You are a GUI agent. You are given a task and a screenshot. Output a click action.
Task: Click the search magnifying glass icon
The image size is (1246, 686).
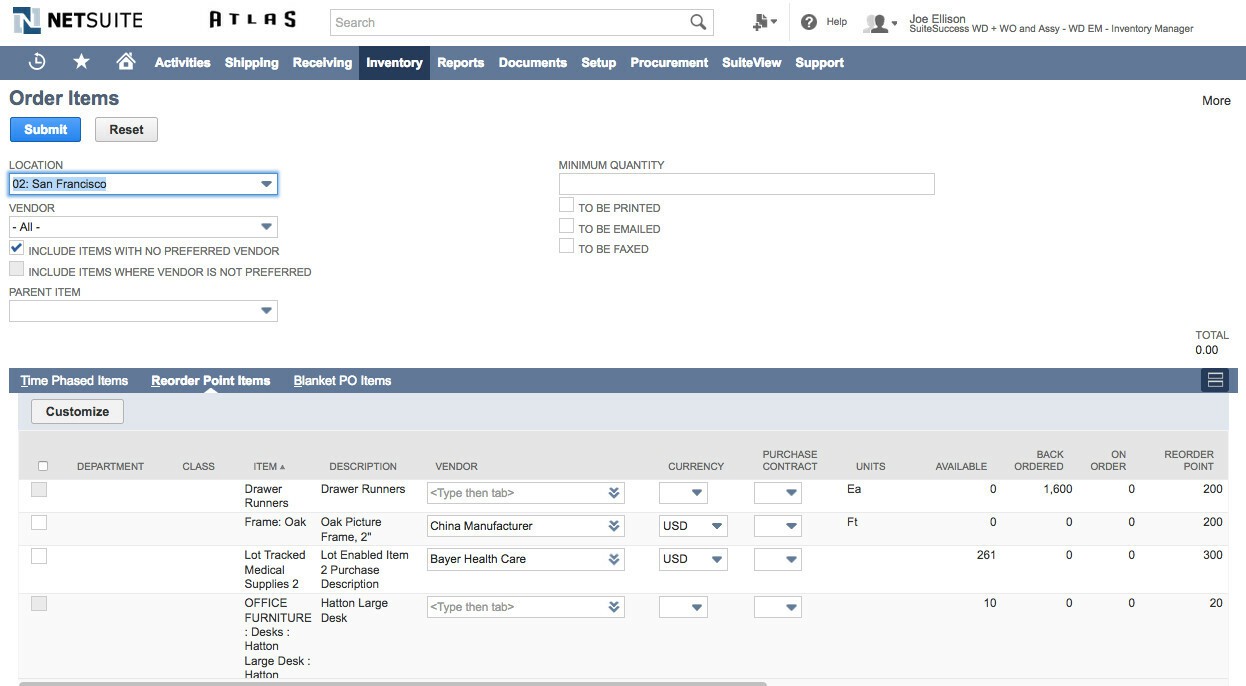tap(699, 21)
